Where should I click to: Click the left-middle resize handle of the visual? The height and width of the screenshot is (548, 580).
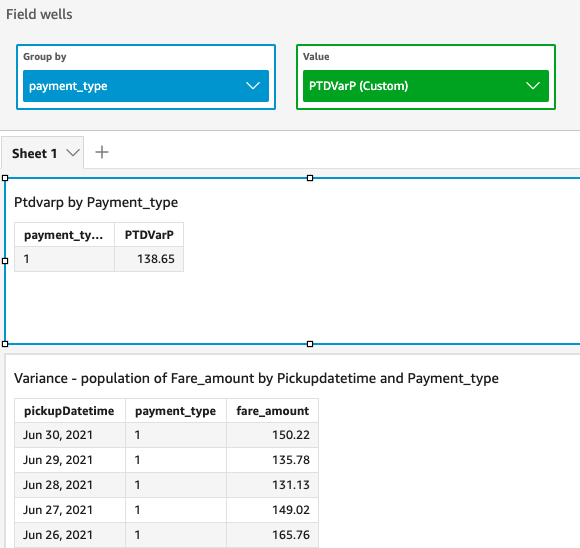5,261
